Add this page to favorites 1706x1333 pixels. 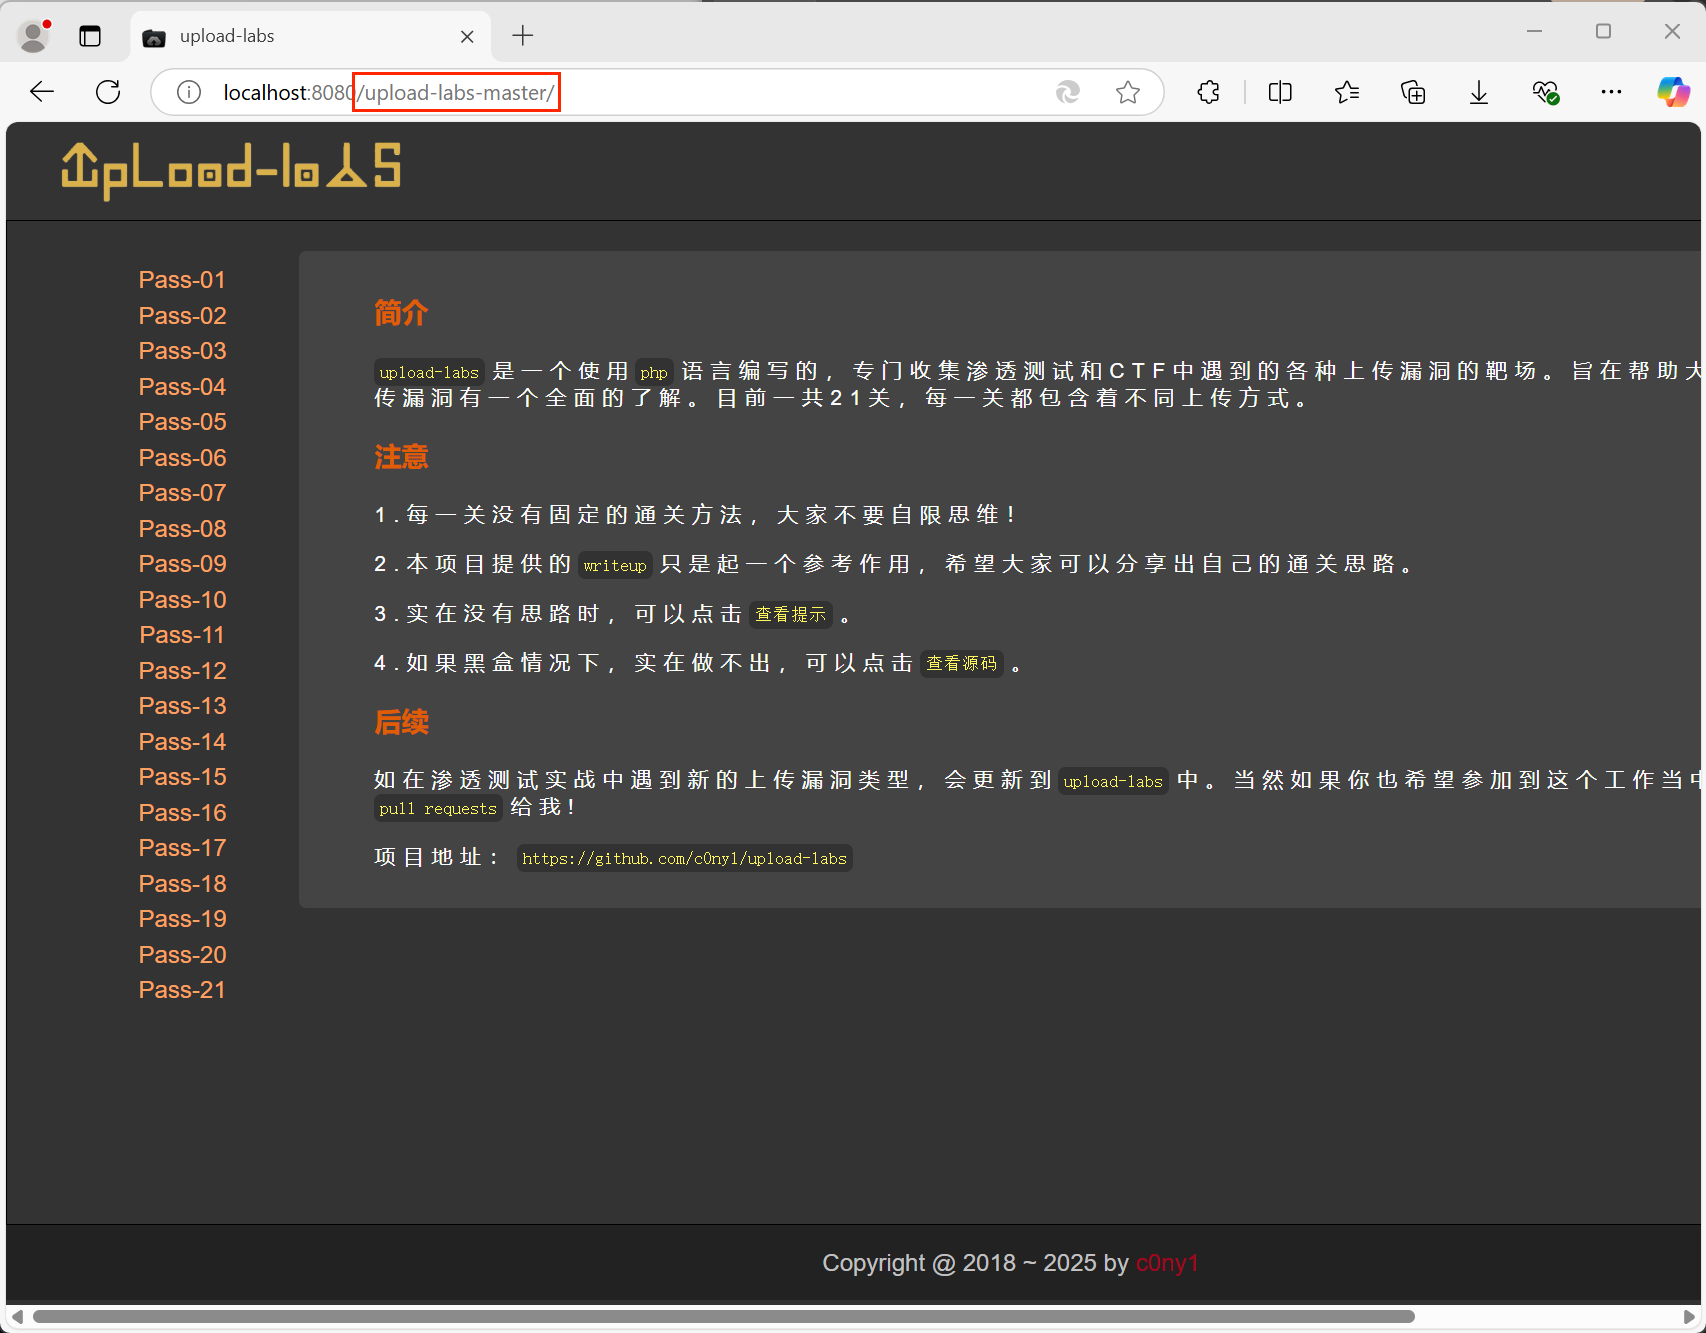pos(1128,92)
